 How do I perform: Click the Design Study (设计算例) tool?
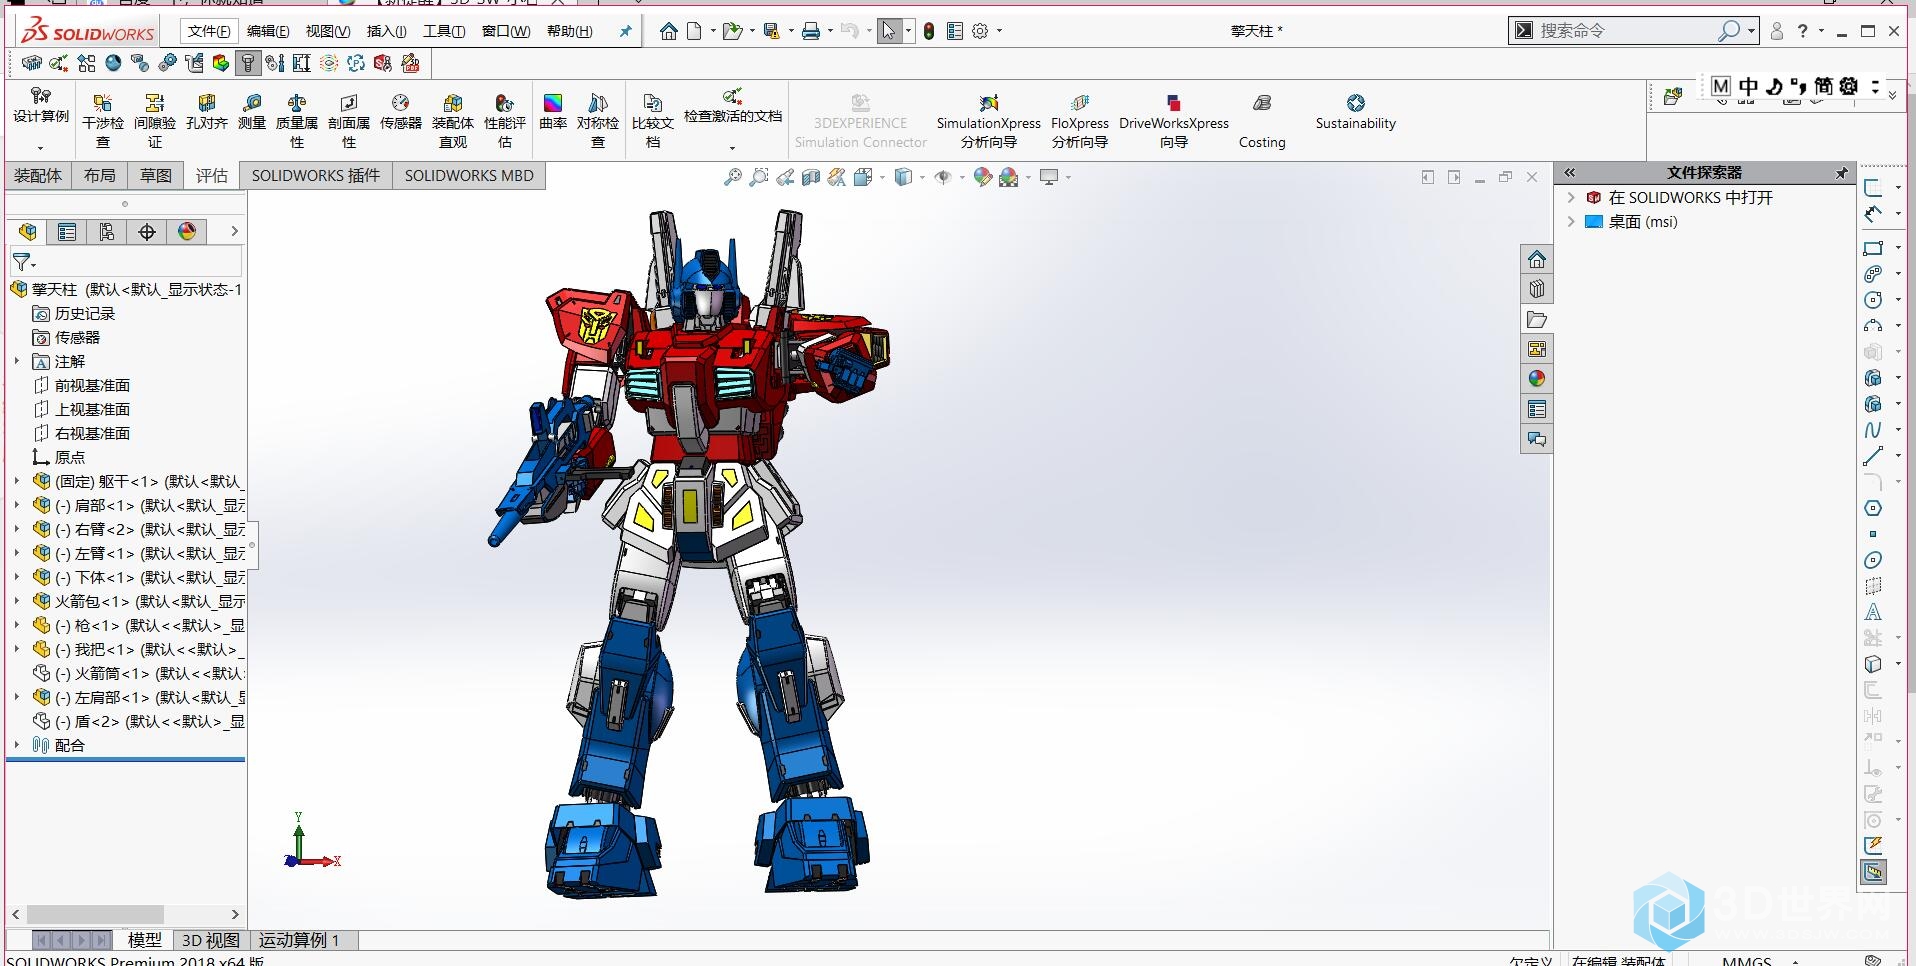[41, 106]
